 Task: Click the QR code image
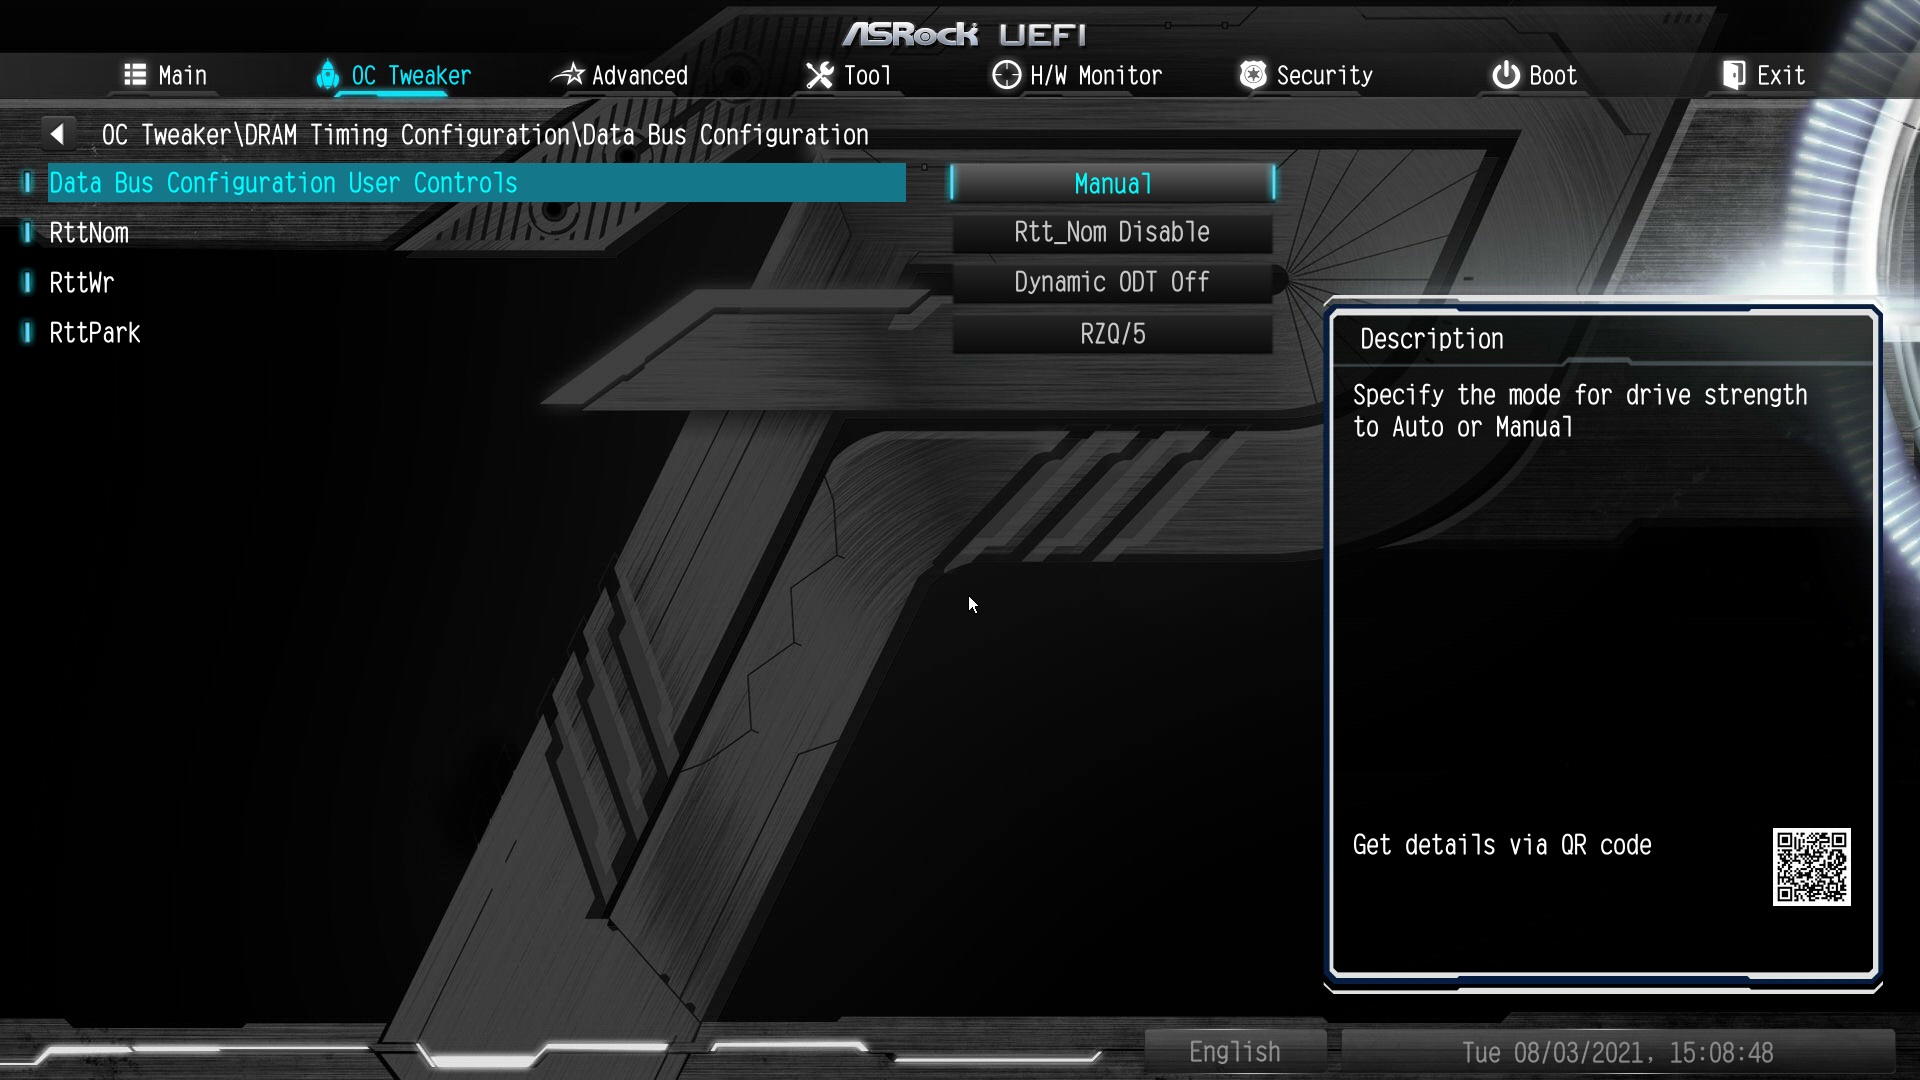point(1811,866)
